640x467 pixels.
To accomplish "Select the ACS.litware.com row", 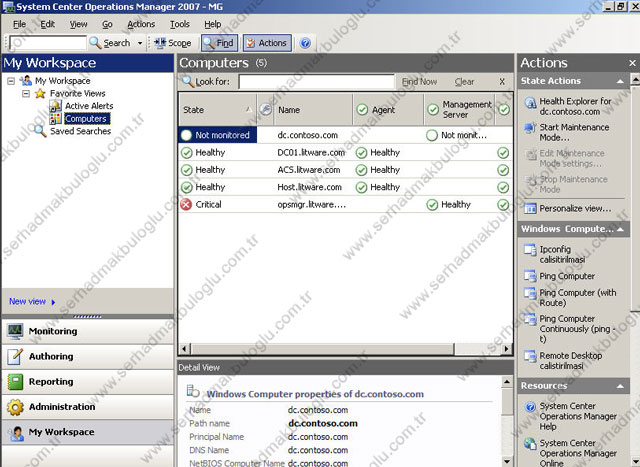I will pyautogui.click(x=345, y=170).
